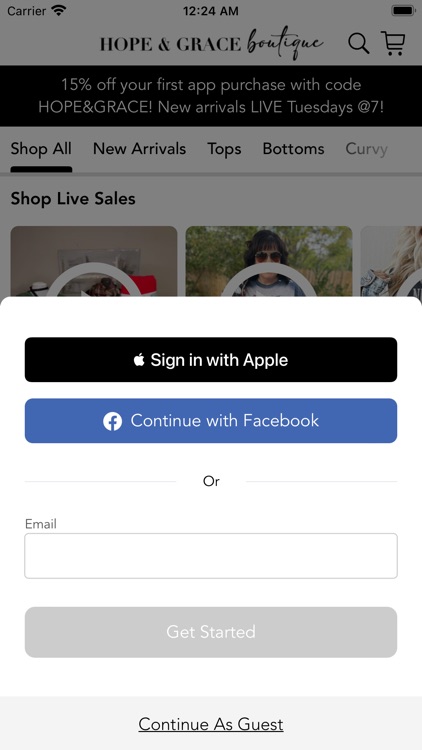The height and width of the screenshot is (750, 422).
Task: Open the Curvy tab
Action: click(366, 149)
